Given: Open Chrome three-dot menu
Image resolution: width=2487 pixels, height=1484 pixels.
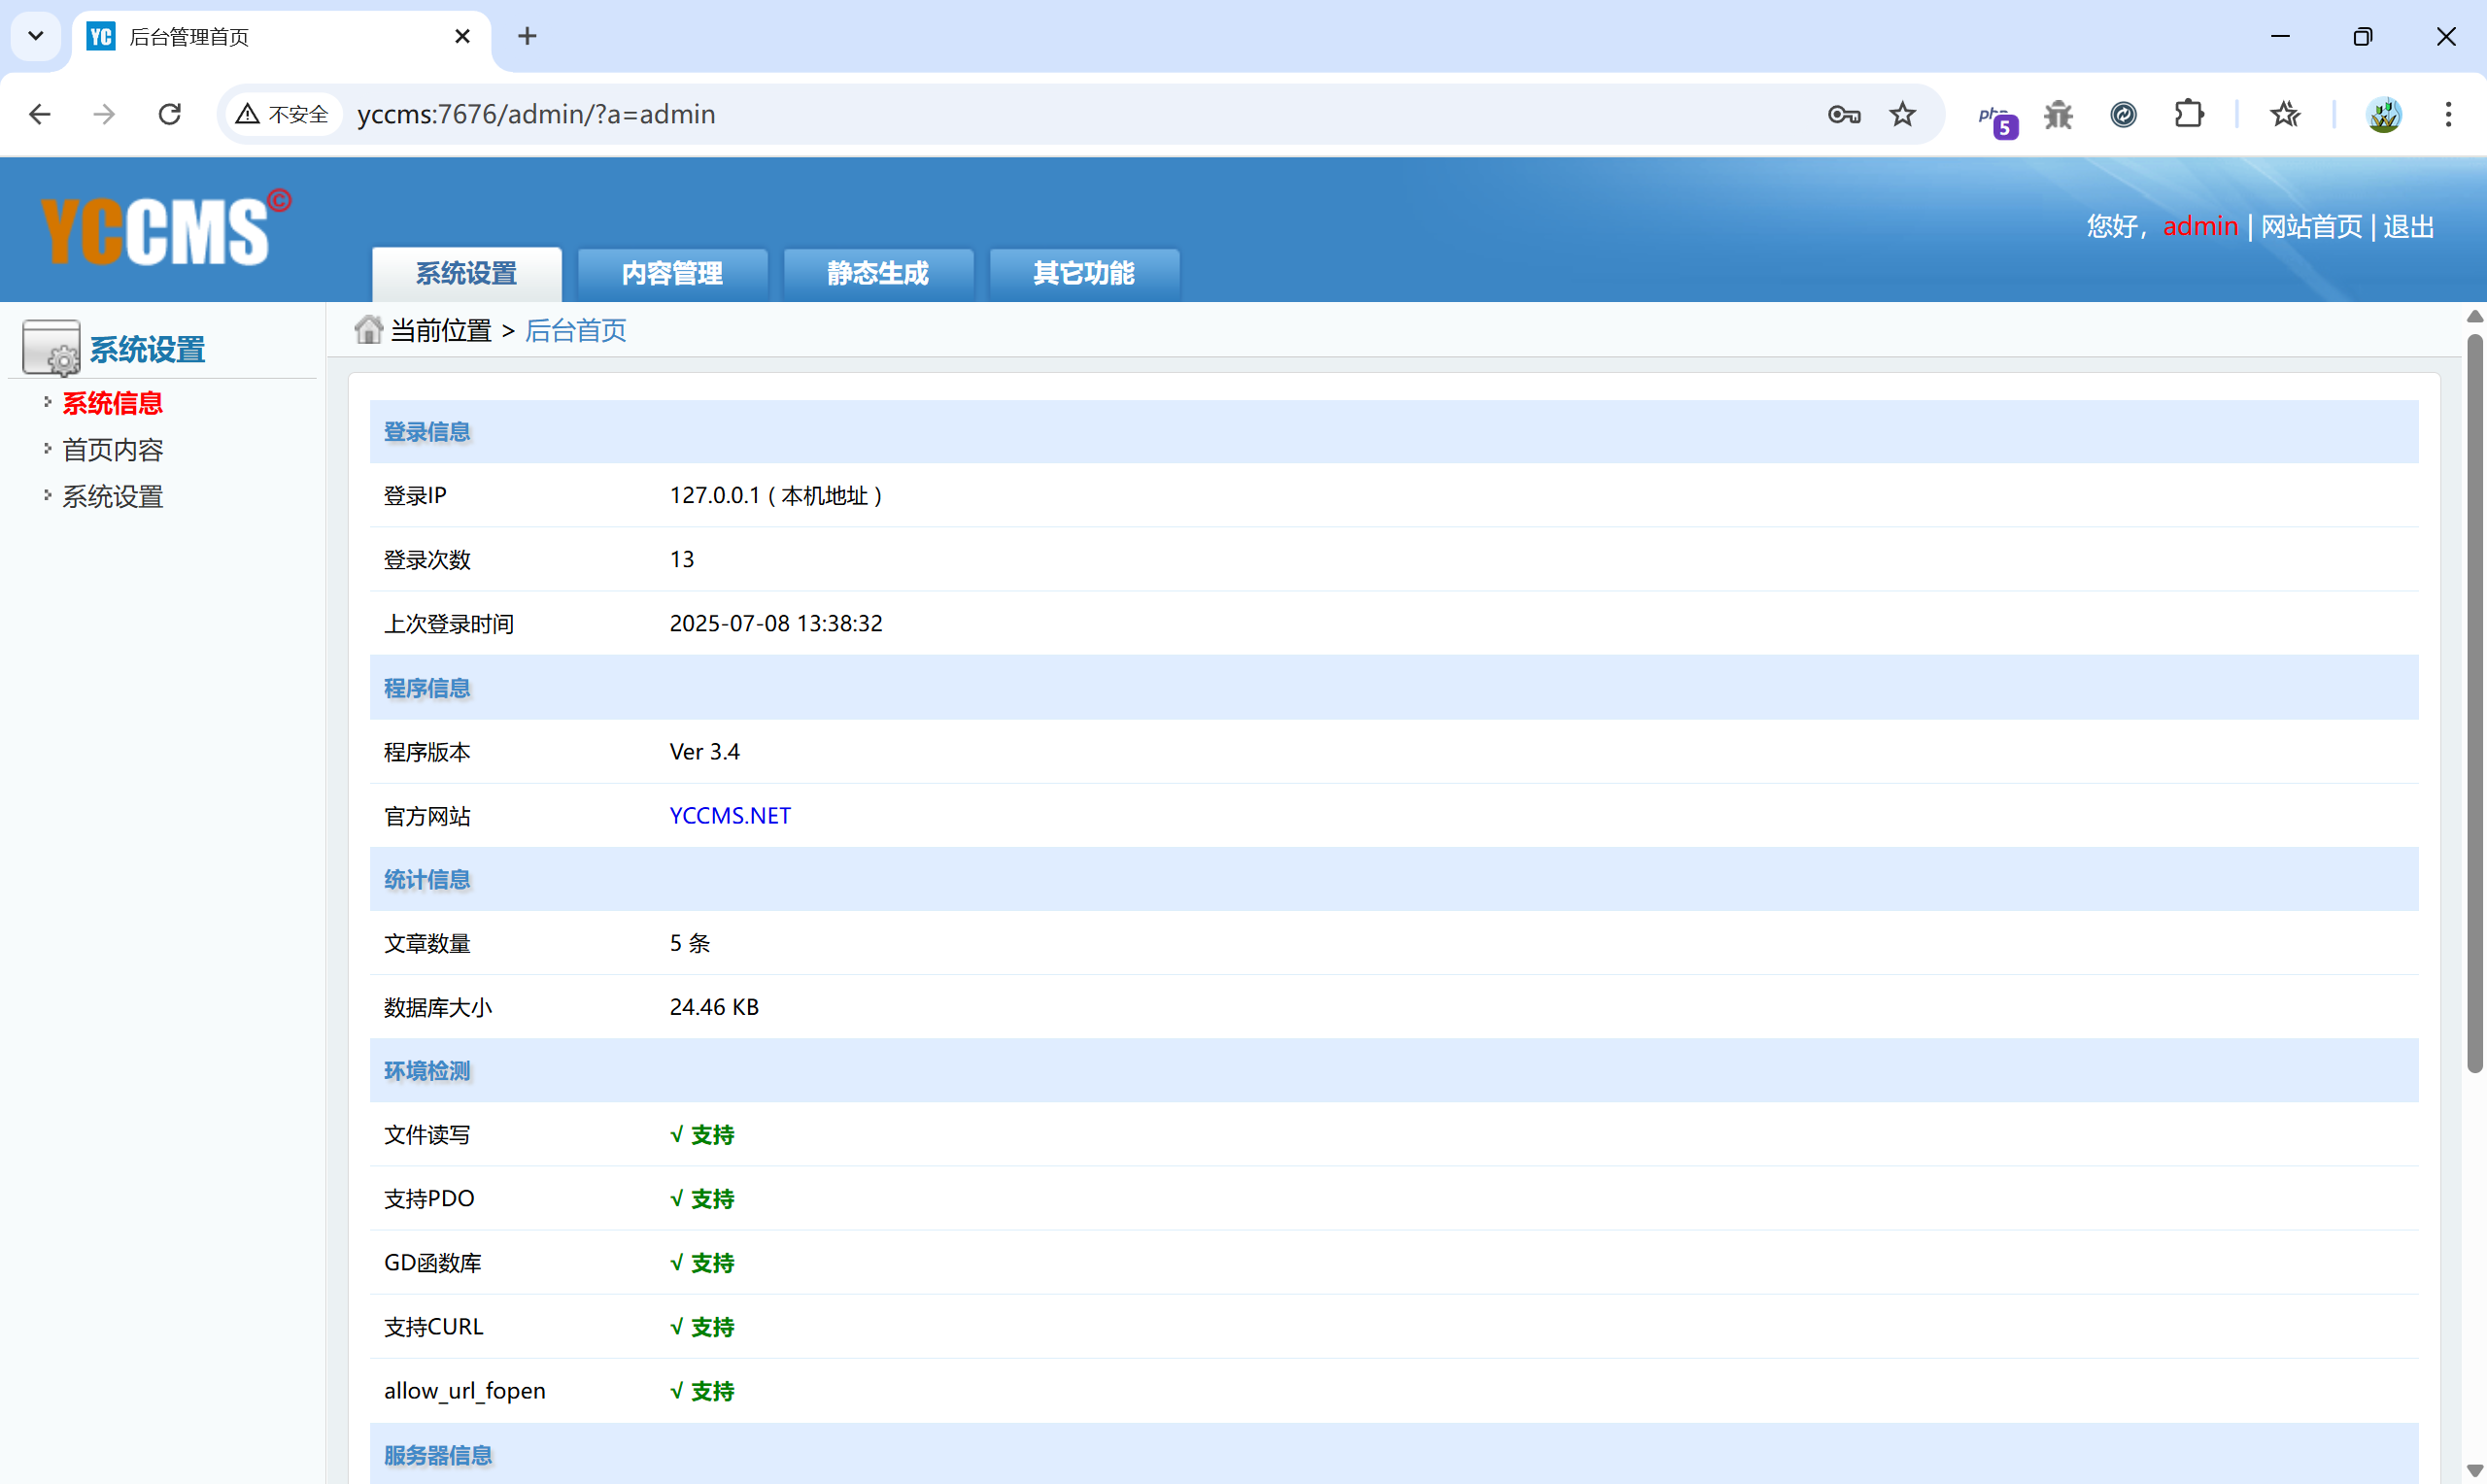Looking at the screenshot, I should coord(2448,115).
